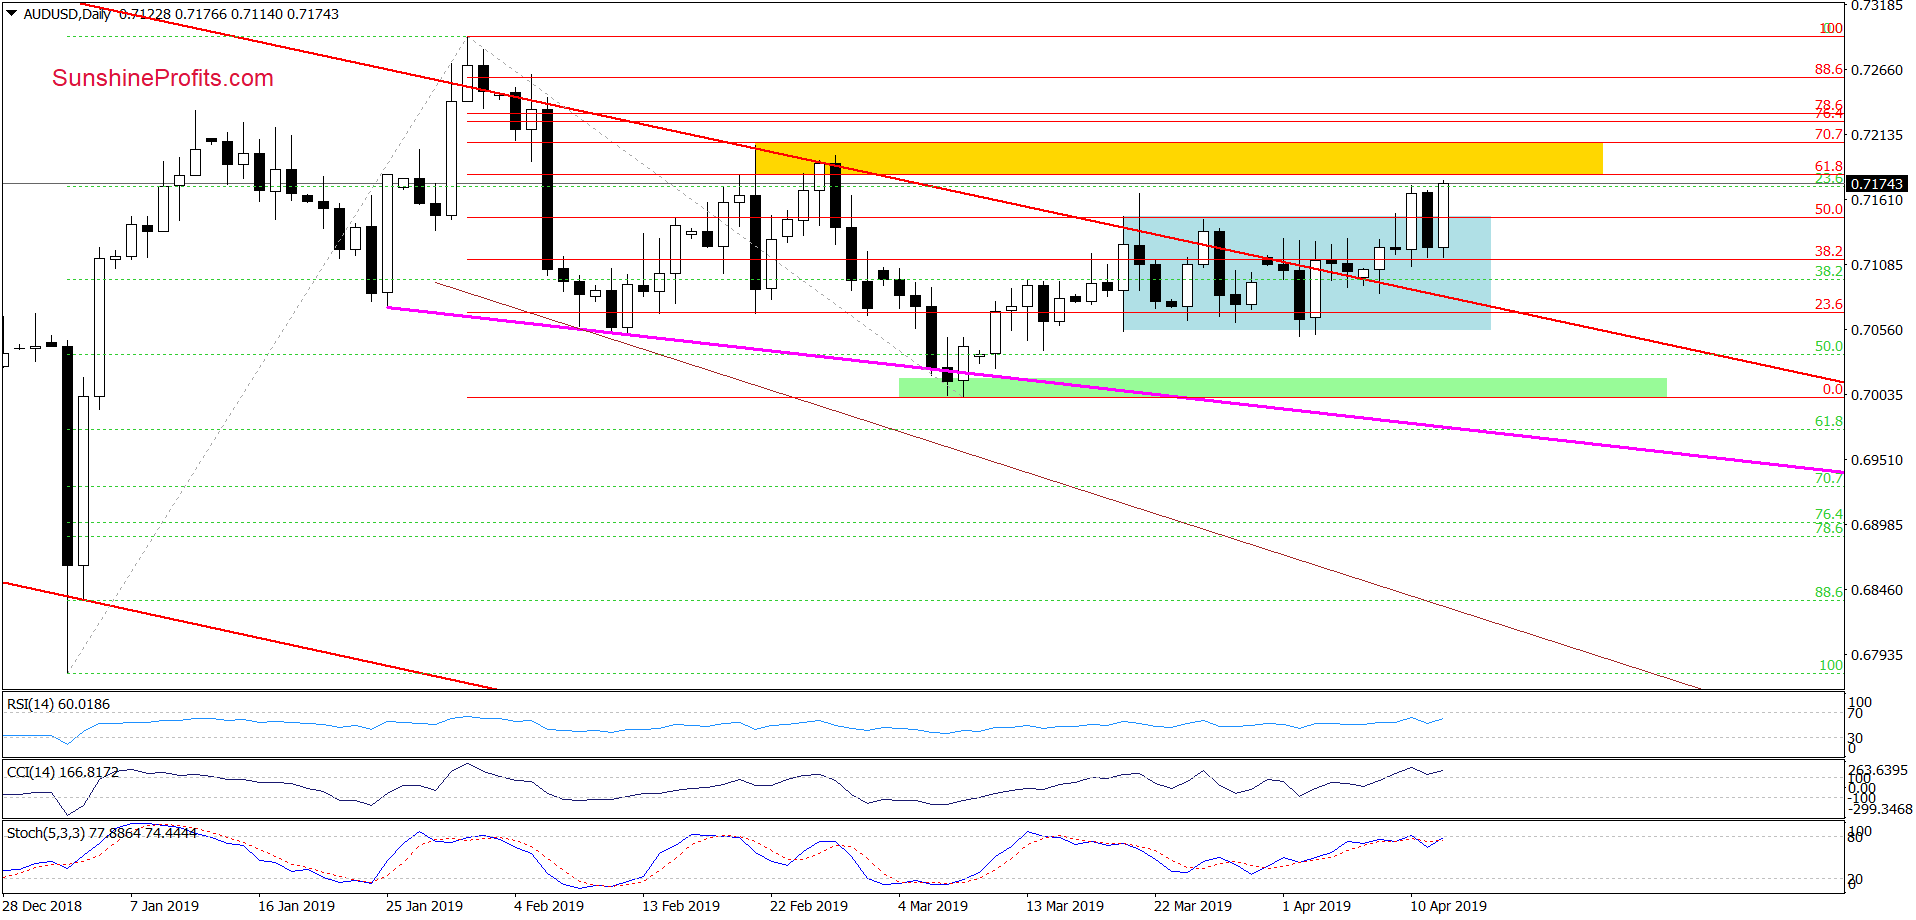Click price axis value 0.70035

1877,395
